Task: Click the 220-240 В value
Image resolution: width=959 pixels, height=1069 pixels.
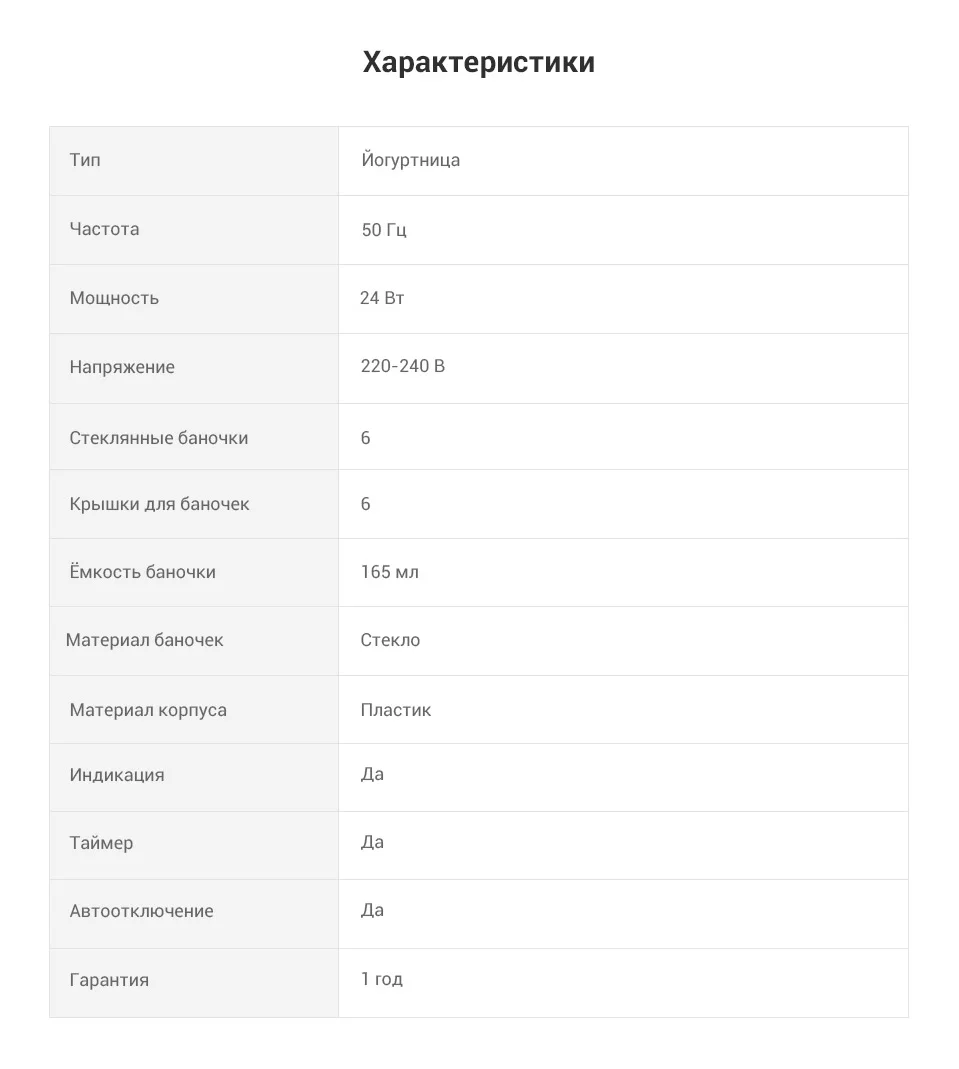Action: pyautogui.click(x=403, y=366)
